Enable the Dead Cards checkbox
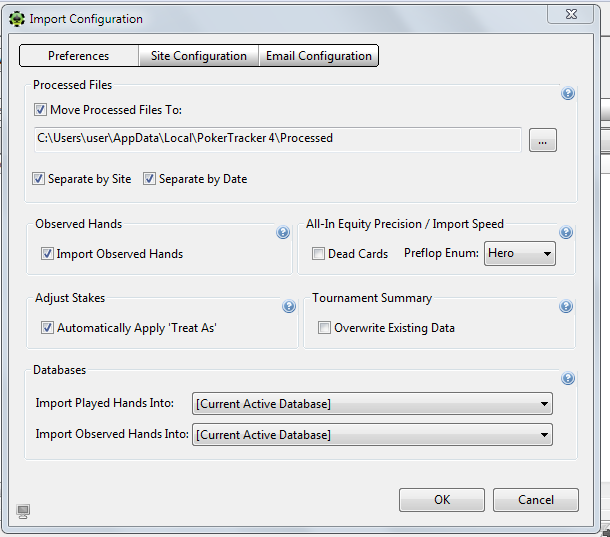Screen dimensions: 610x537 [x=318, y=254]
